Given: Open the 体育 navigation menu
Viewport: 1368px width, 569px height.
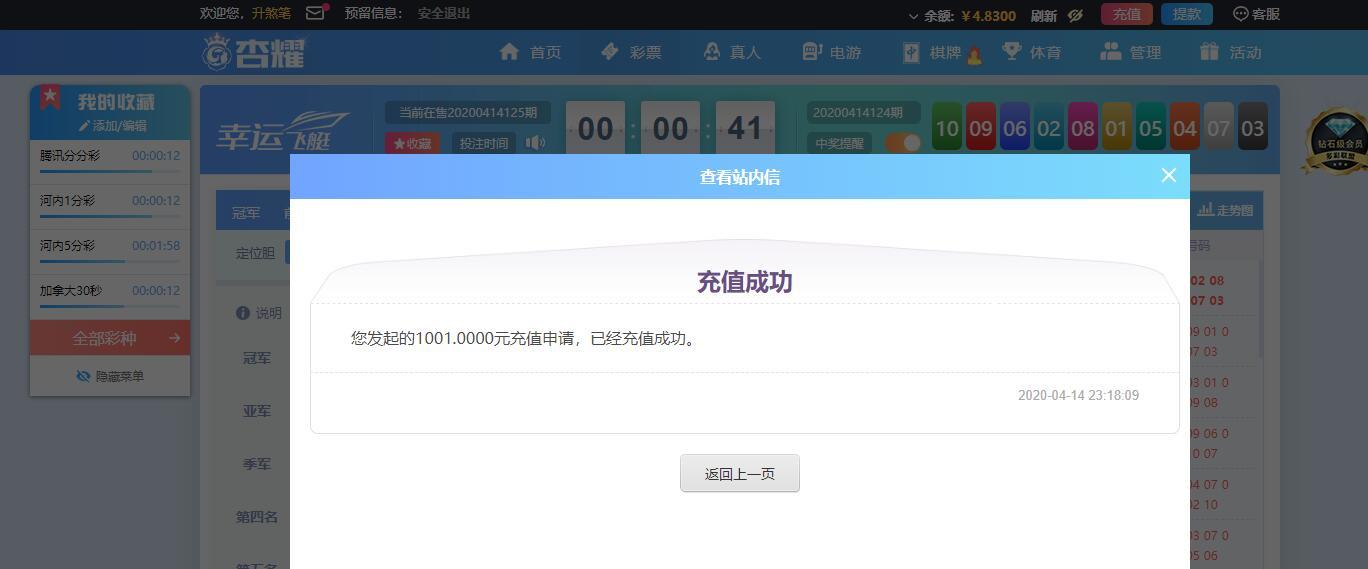Looking at the screenshot, I should coord(1031,52).
